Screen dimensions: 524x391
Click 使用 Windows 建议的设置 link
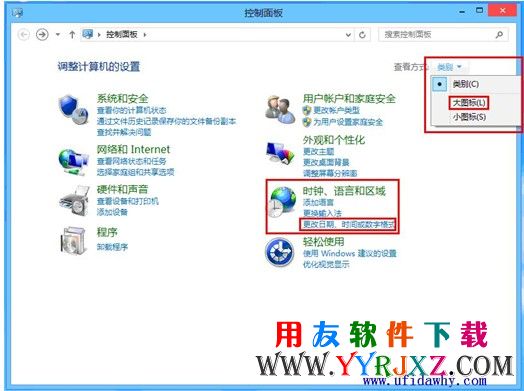[350, 253]
